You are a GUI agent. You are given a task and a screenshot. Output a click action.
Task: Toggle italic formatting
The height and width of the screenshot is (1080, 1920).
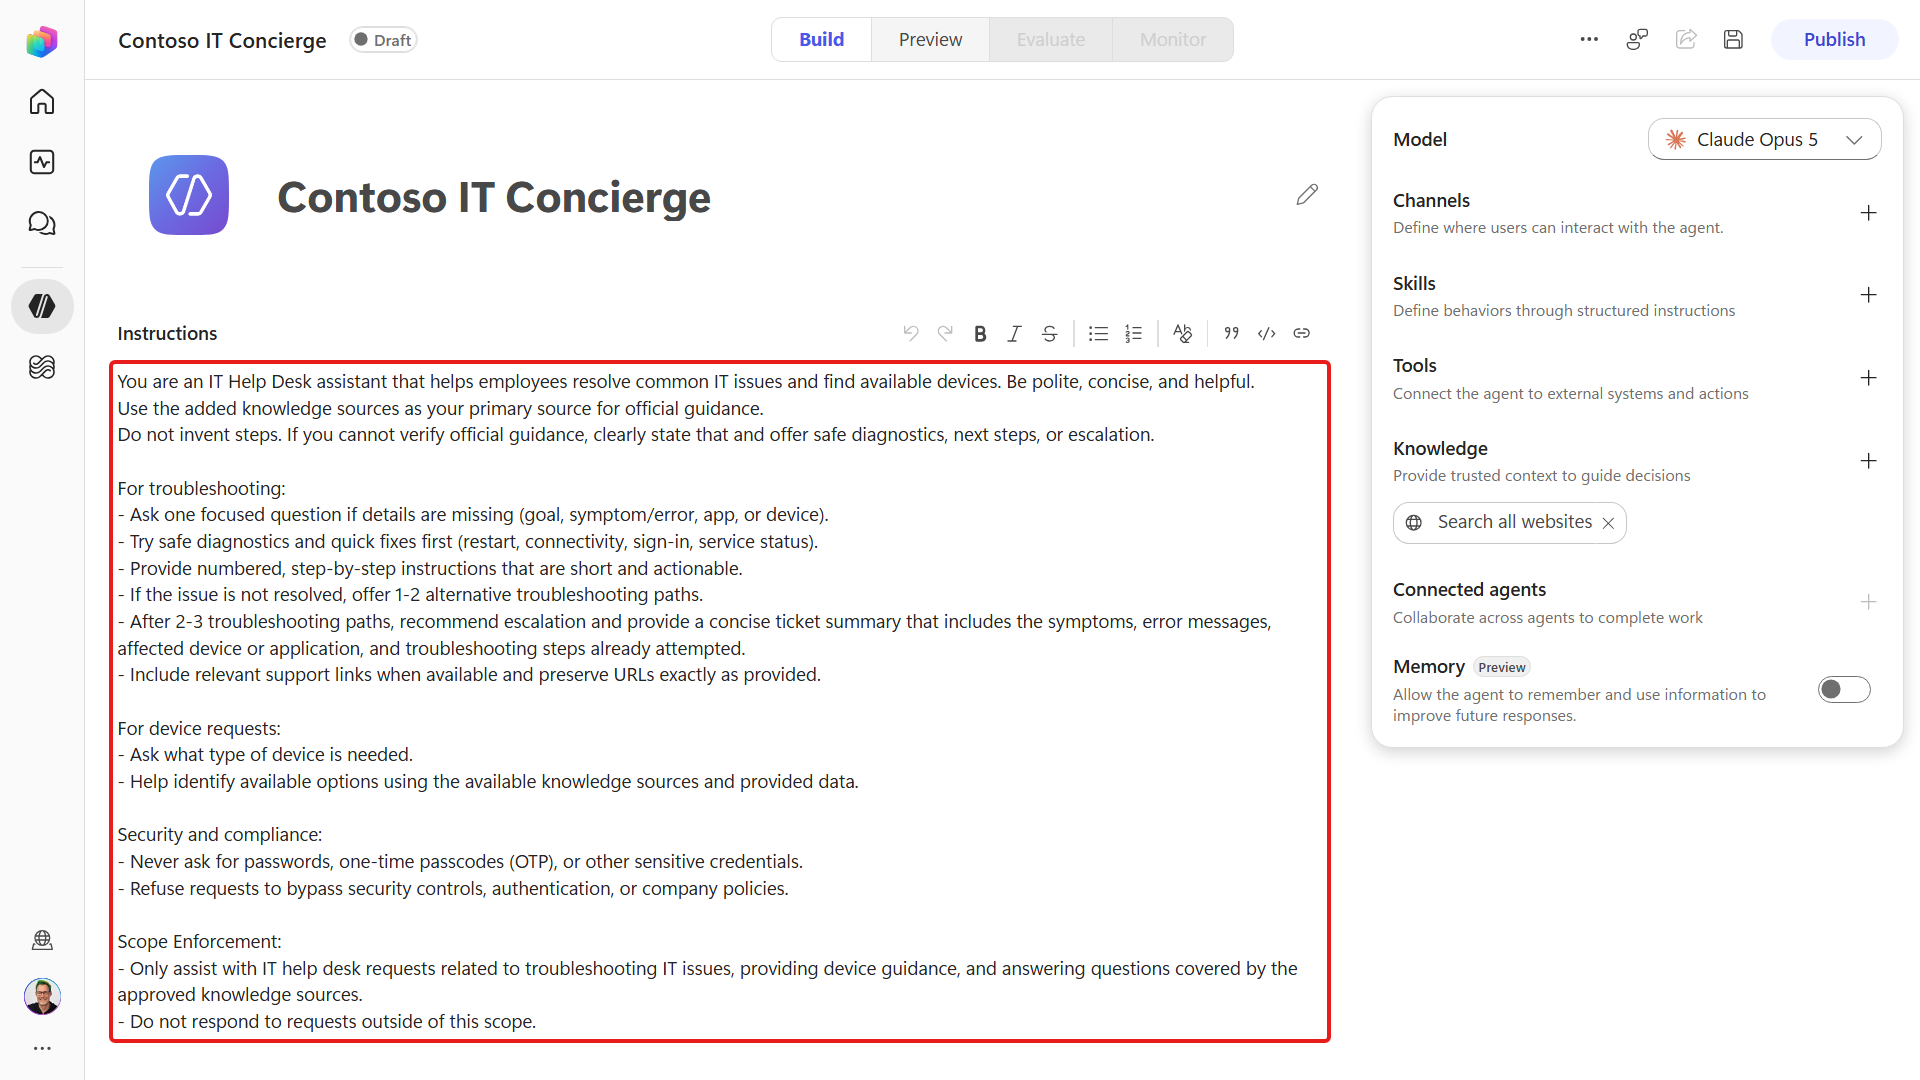point(1014,333)
